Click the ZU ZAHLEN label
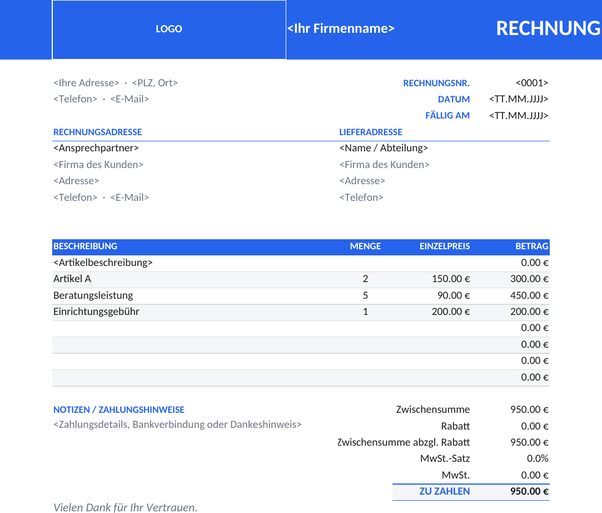 click(444, 491)
